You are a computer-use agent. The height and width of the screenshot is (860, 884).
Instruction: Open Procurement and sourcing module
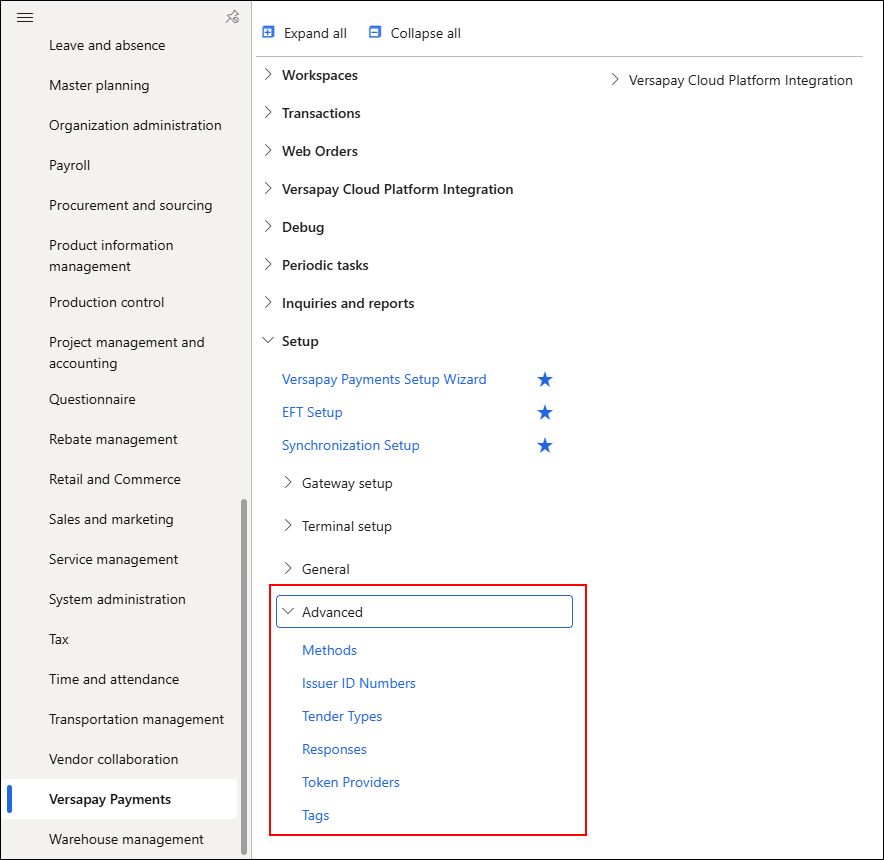point(131,205)
